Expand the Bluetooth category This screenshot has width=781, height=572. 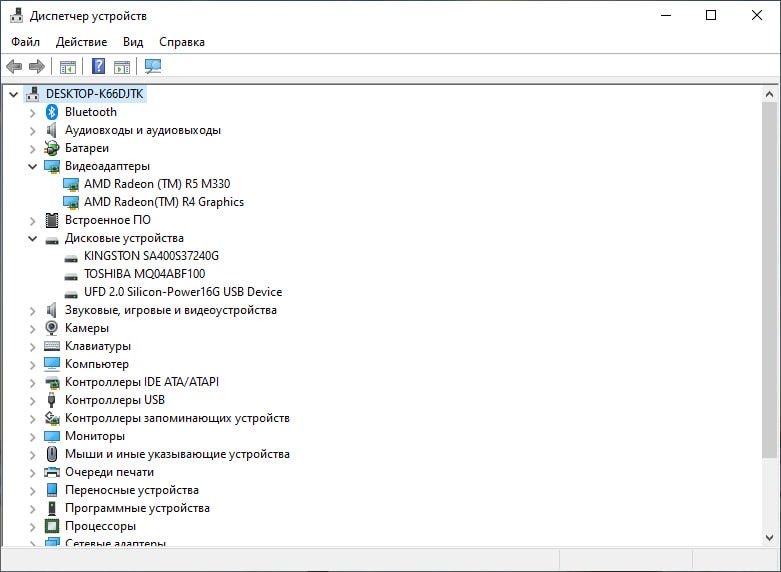point(32,113)
